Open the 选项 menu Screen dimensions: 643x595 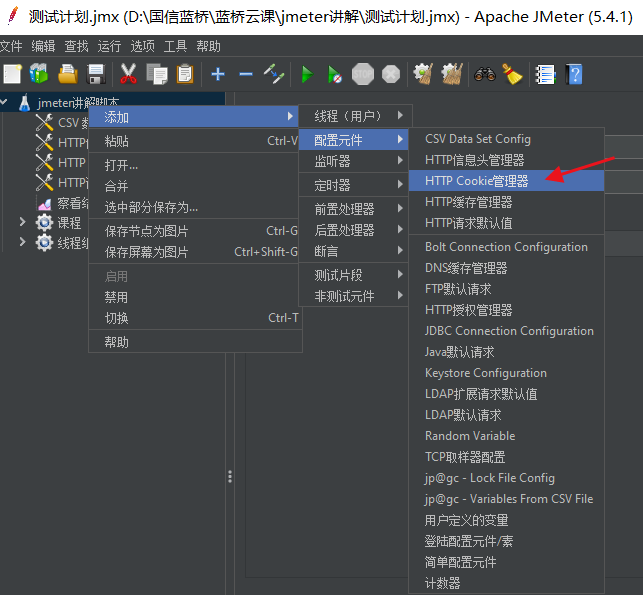142,46
